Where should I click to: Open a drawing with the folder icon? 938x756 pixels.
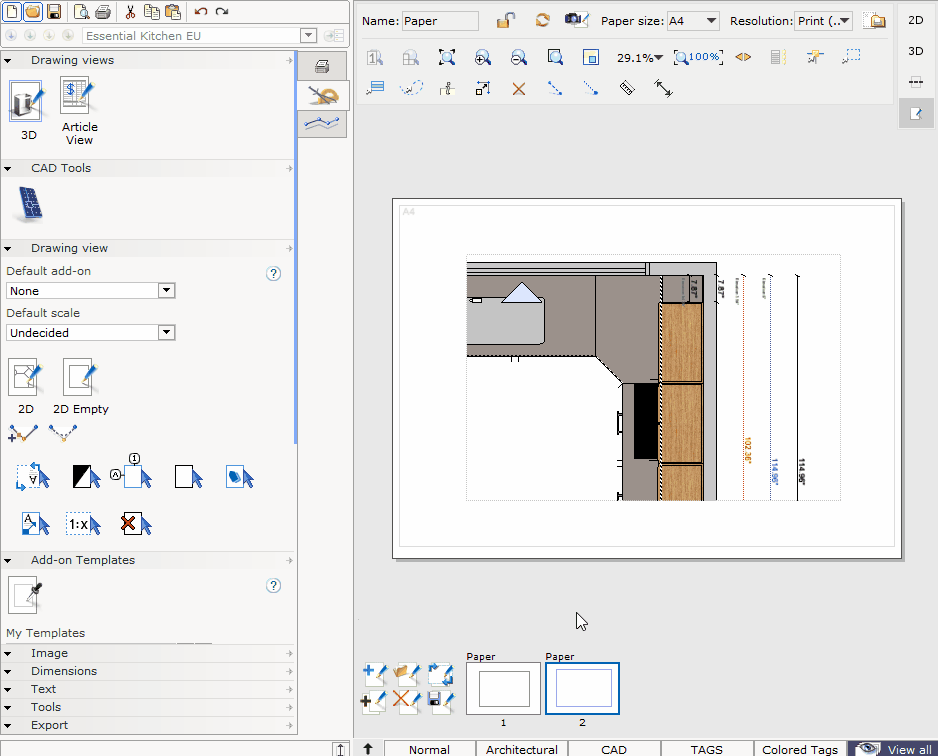[x=33, y=11]
